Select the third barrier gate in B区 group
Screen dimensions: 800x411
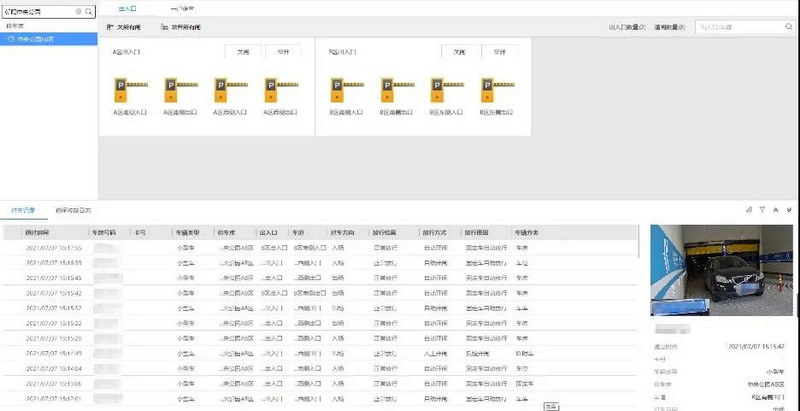pos(437,92)
